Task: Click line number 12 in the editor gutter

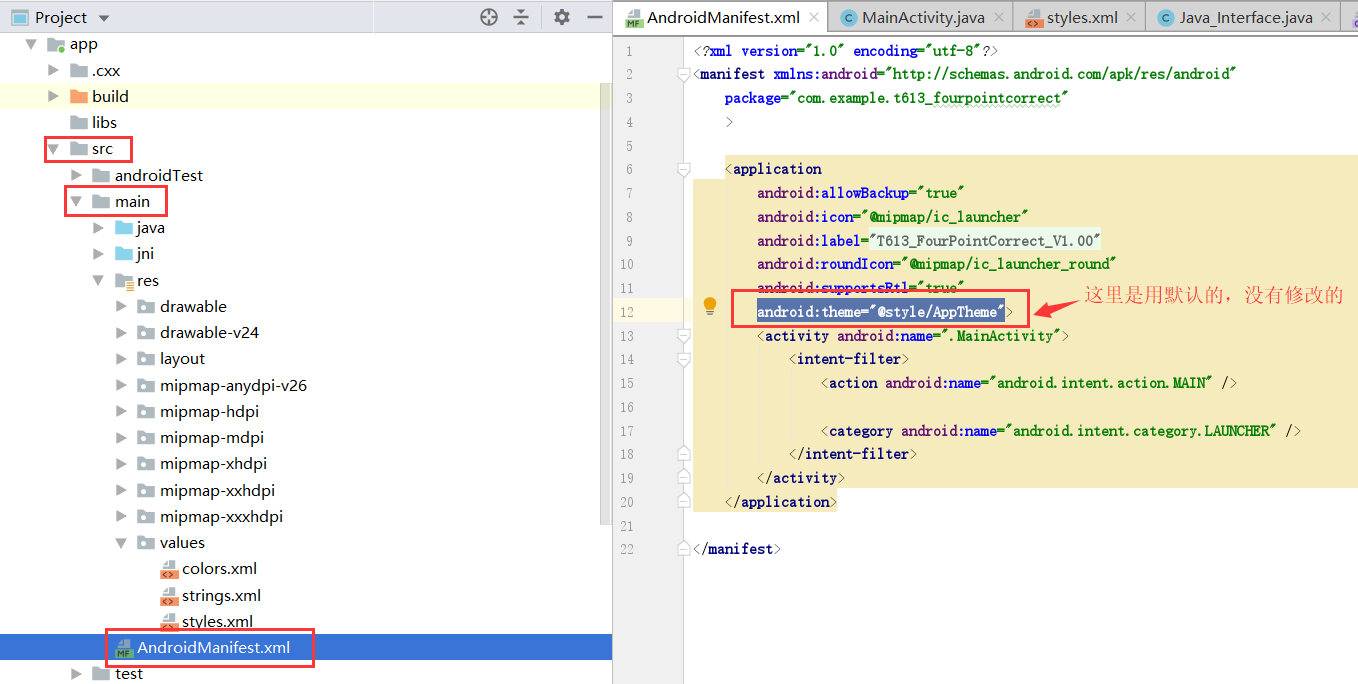Action: (627, 311)
